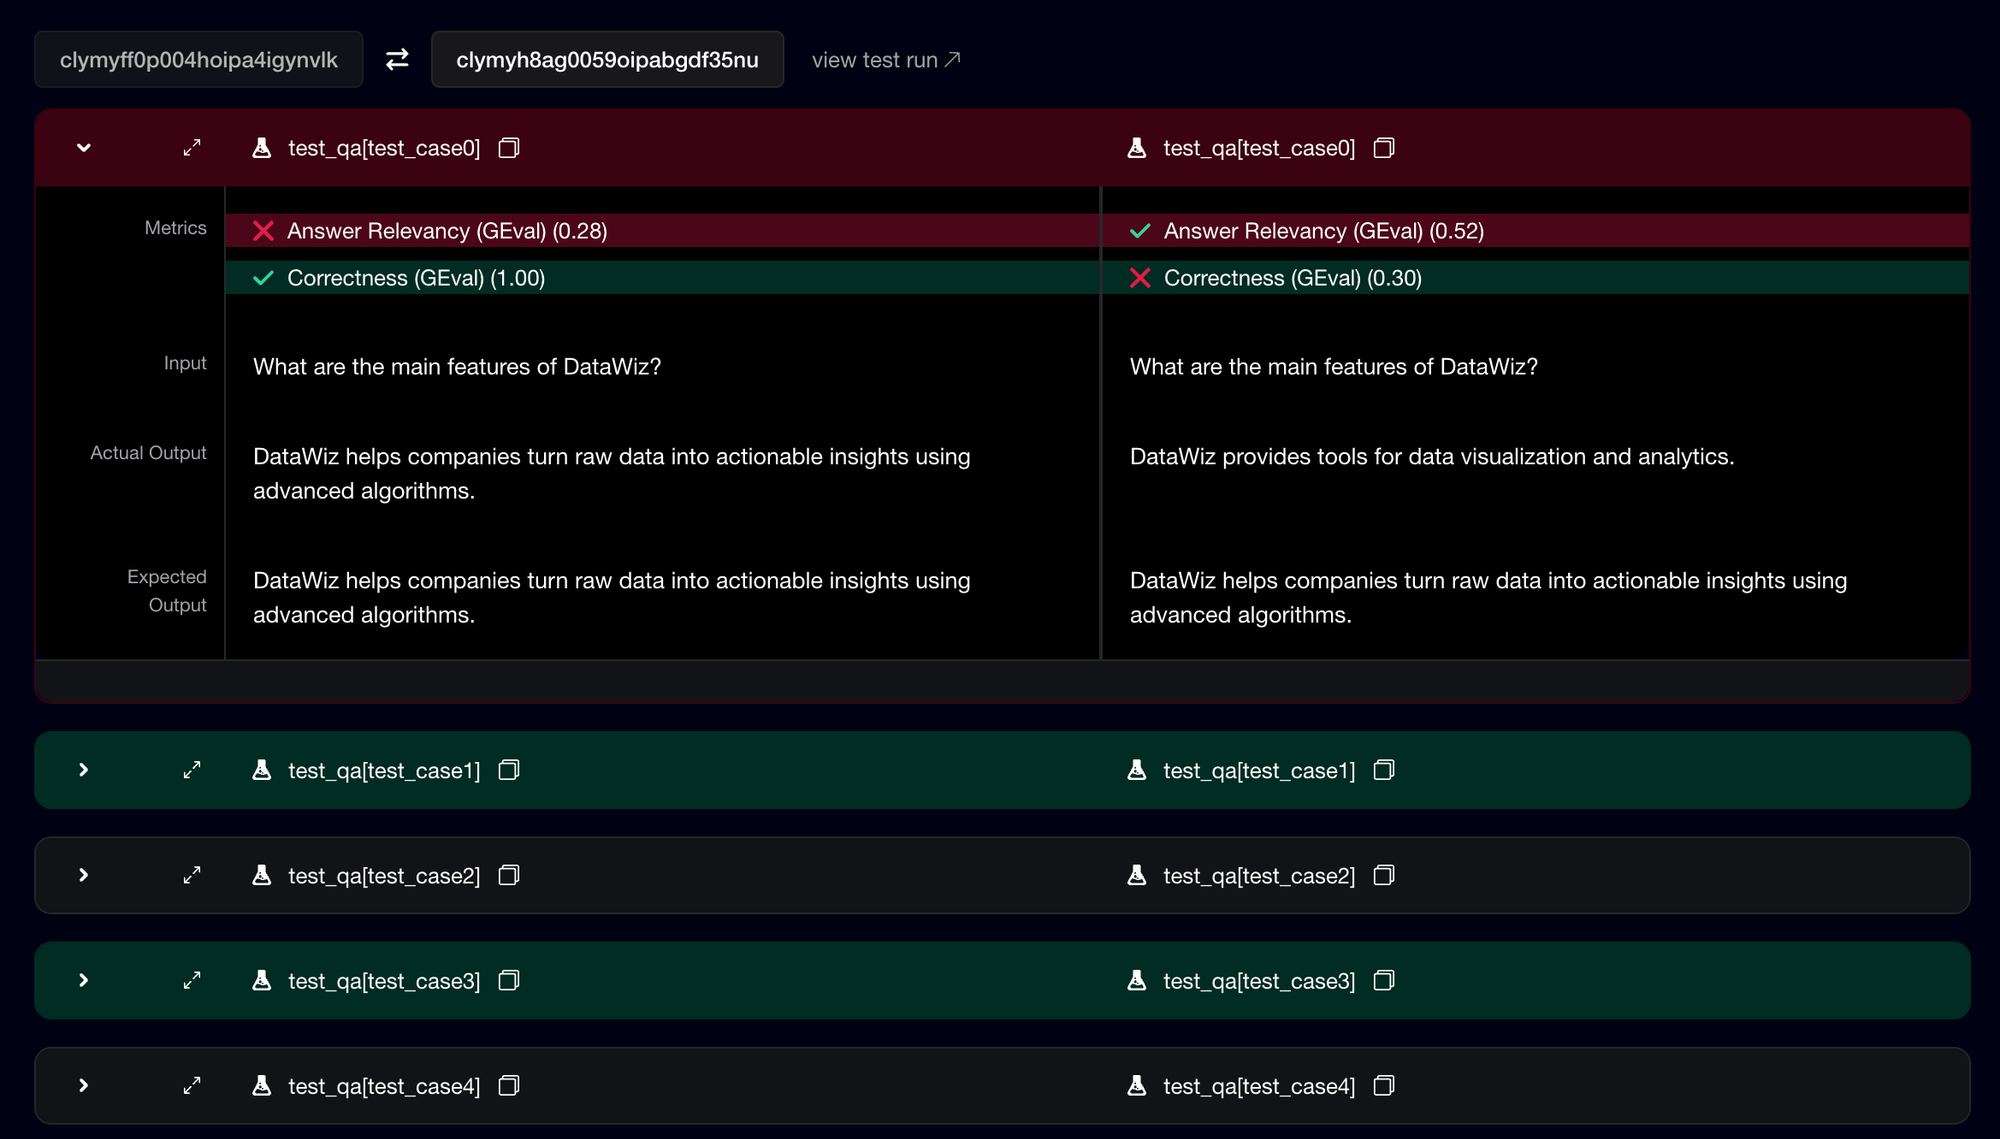Viewport: 2000px width, 1139px height.
Task: Select test run clymyh8ag0059oipabgdf35nu
Action: click(607, 59)
